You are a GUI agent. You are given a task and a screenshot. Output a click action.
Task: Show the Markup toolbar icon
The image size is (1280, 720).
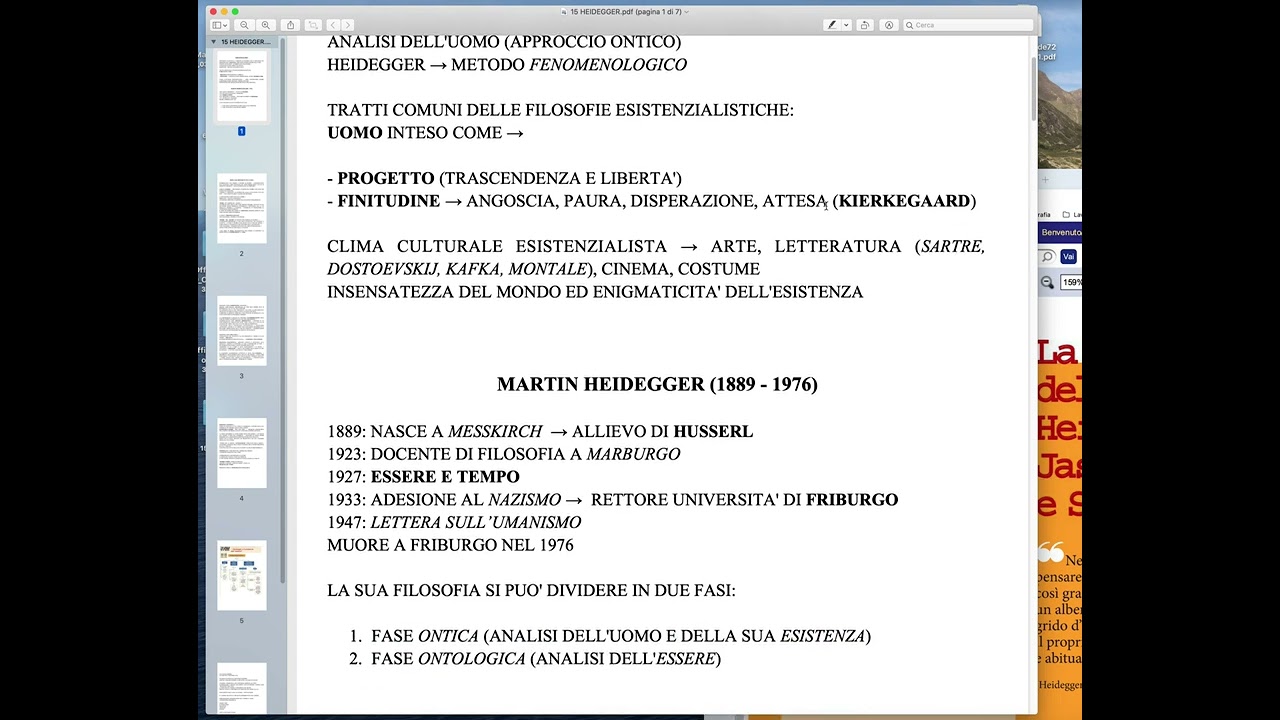tap(888, 25)
